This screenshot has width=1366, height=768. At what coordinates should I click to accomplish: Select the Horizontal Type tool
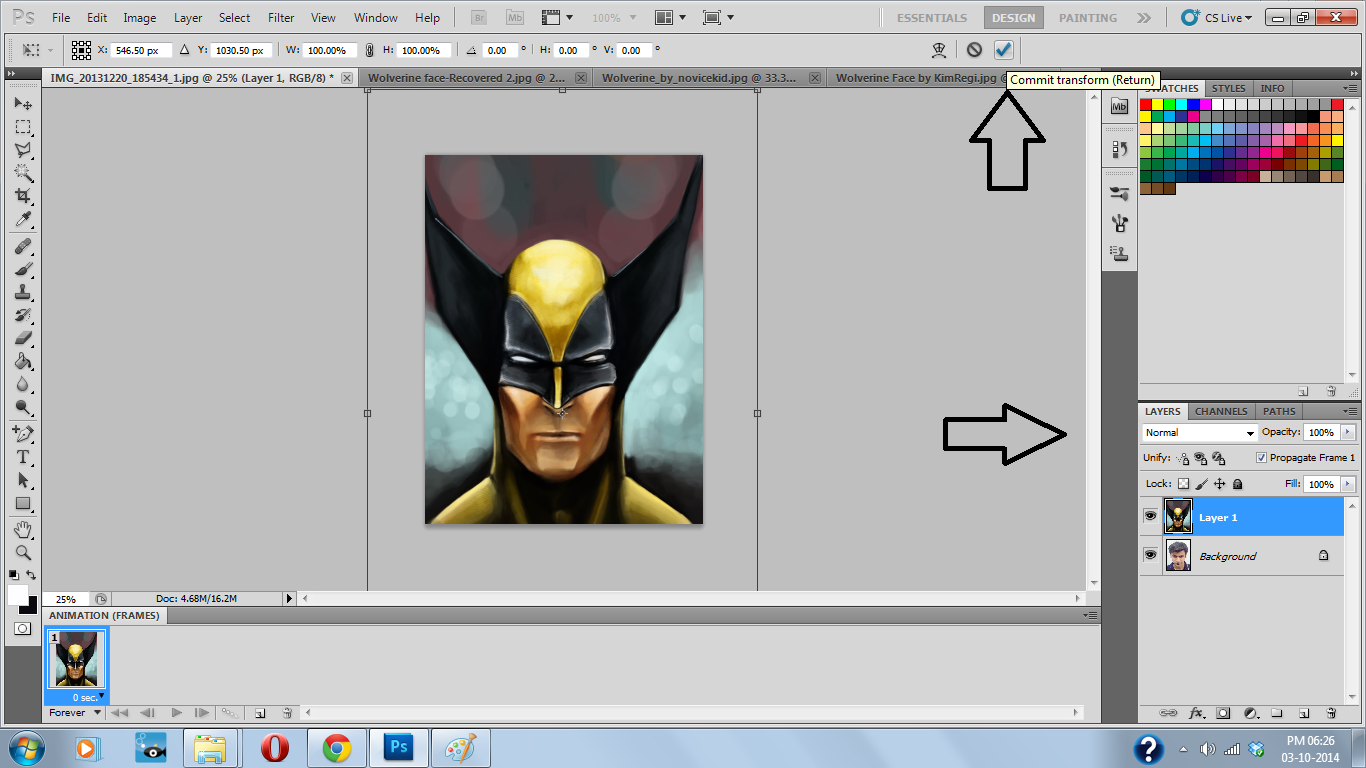coord(22,457)
